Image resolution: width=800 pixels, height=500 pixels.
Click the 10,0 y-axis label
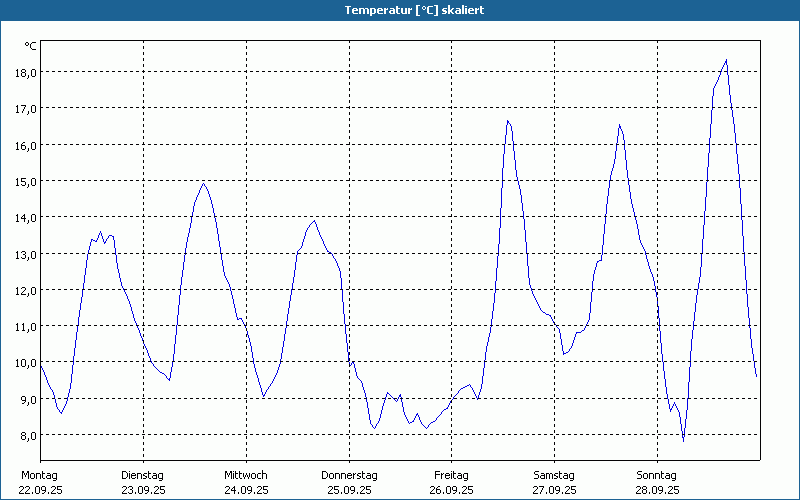pos(25,363)
